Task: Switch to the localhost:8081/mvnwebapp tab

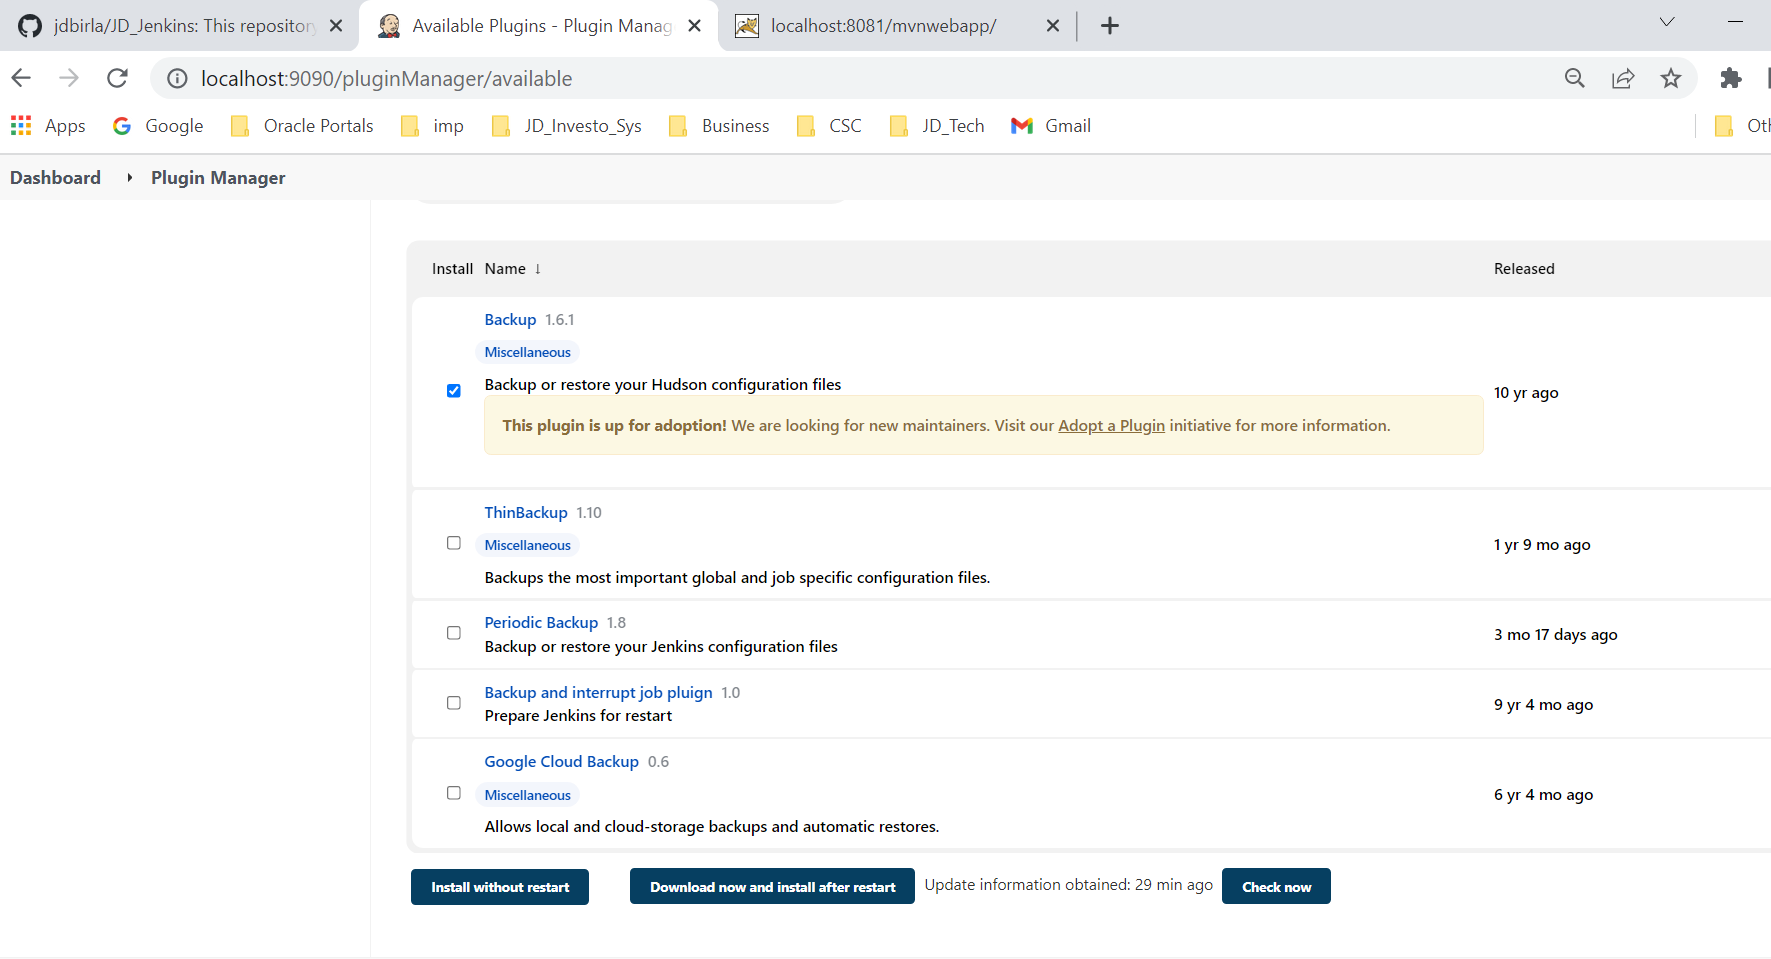Action: [897, 26]
